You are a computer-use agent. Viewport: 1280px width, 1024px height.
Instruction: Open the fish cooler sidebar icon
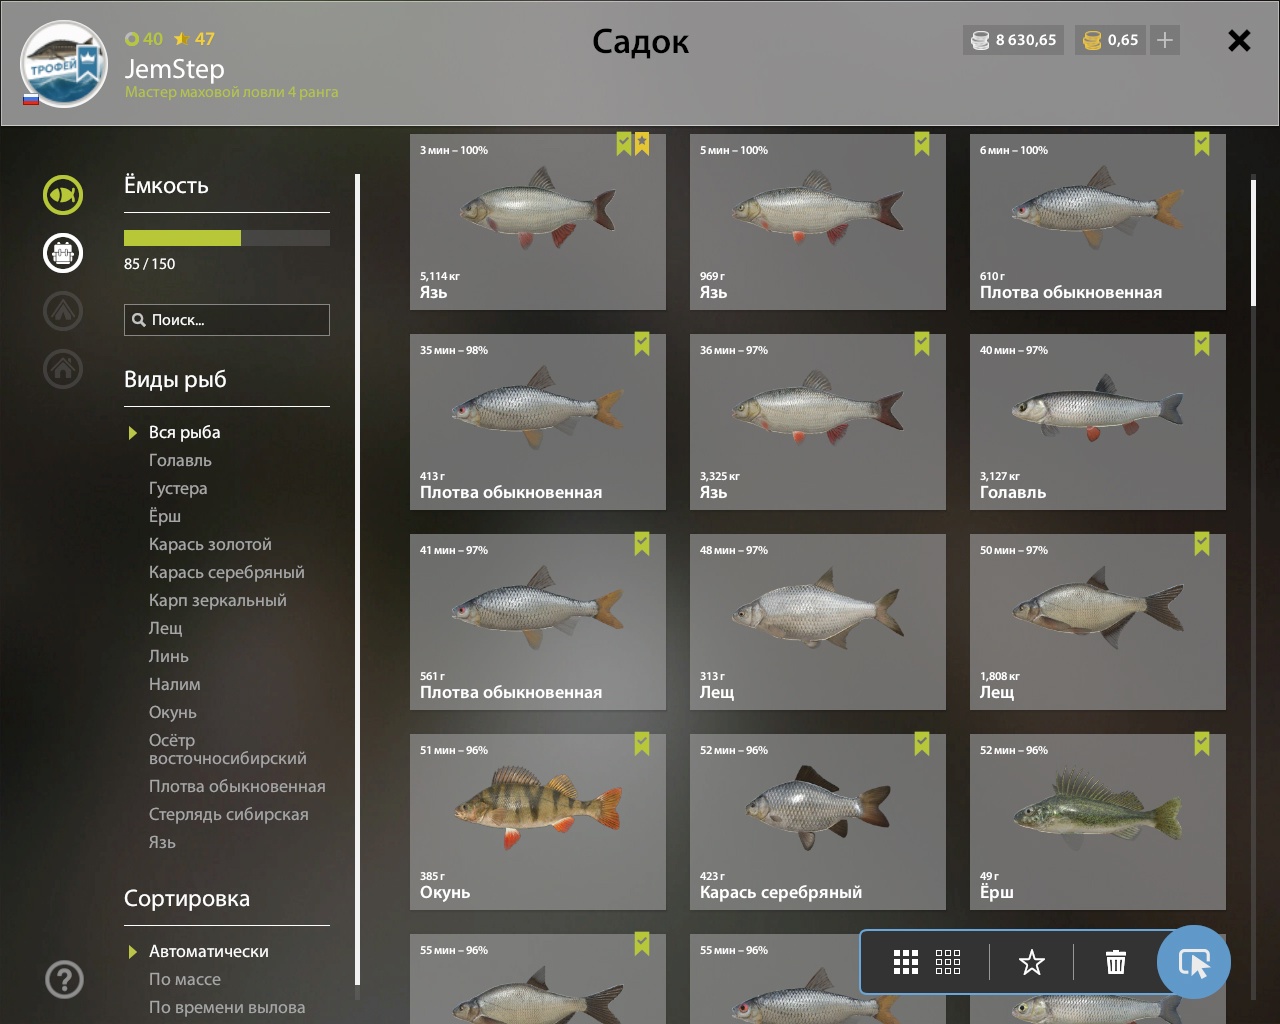pos(63,253)
